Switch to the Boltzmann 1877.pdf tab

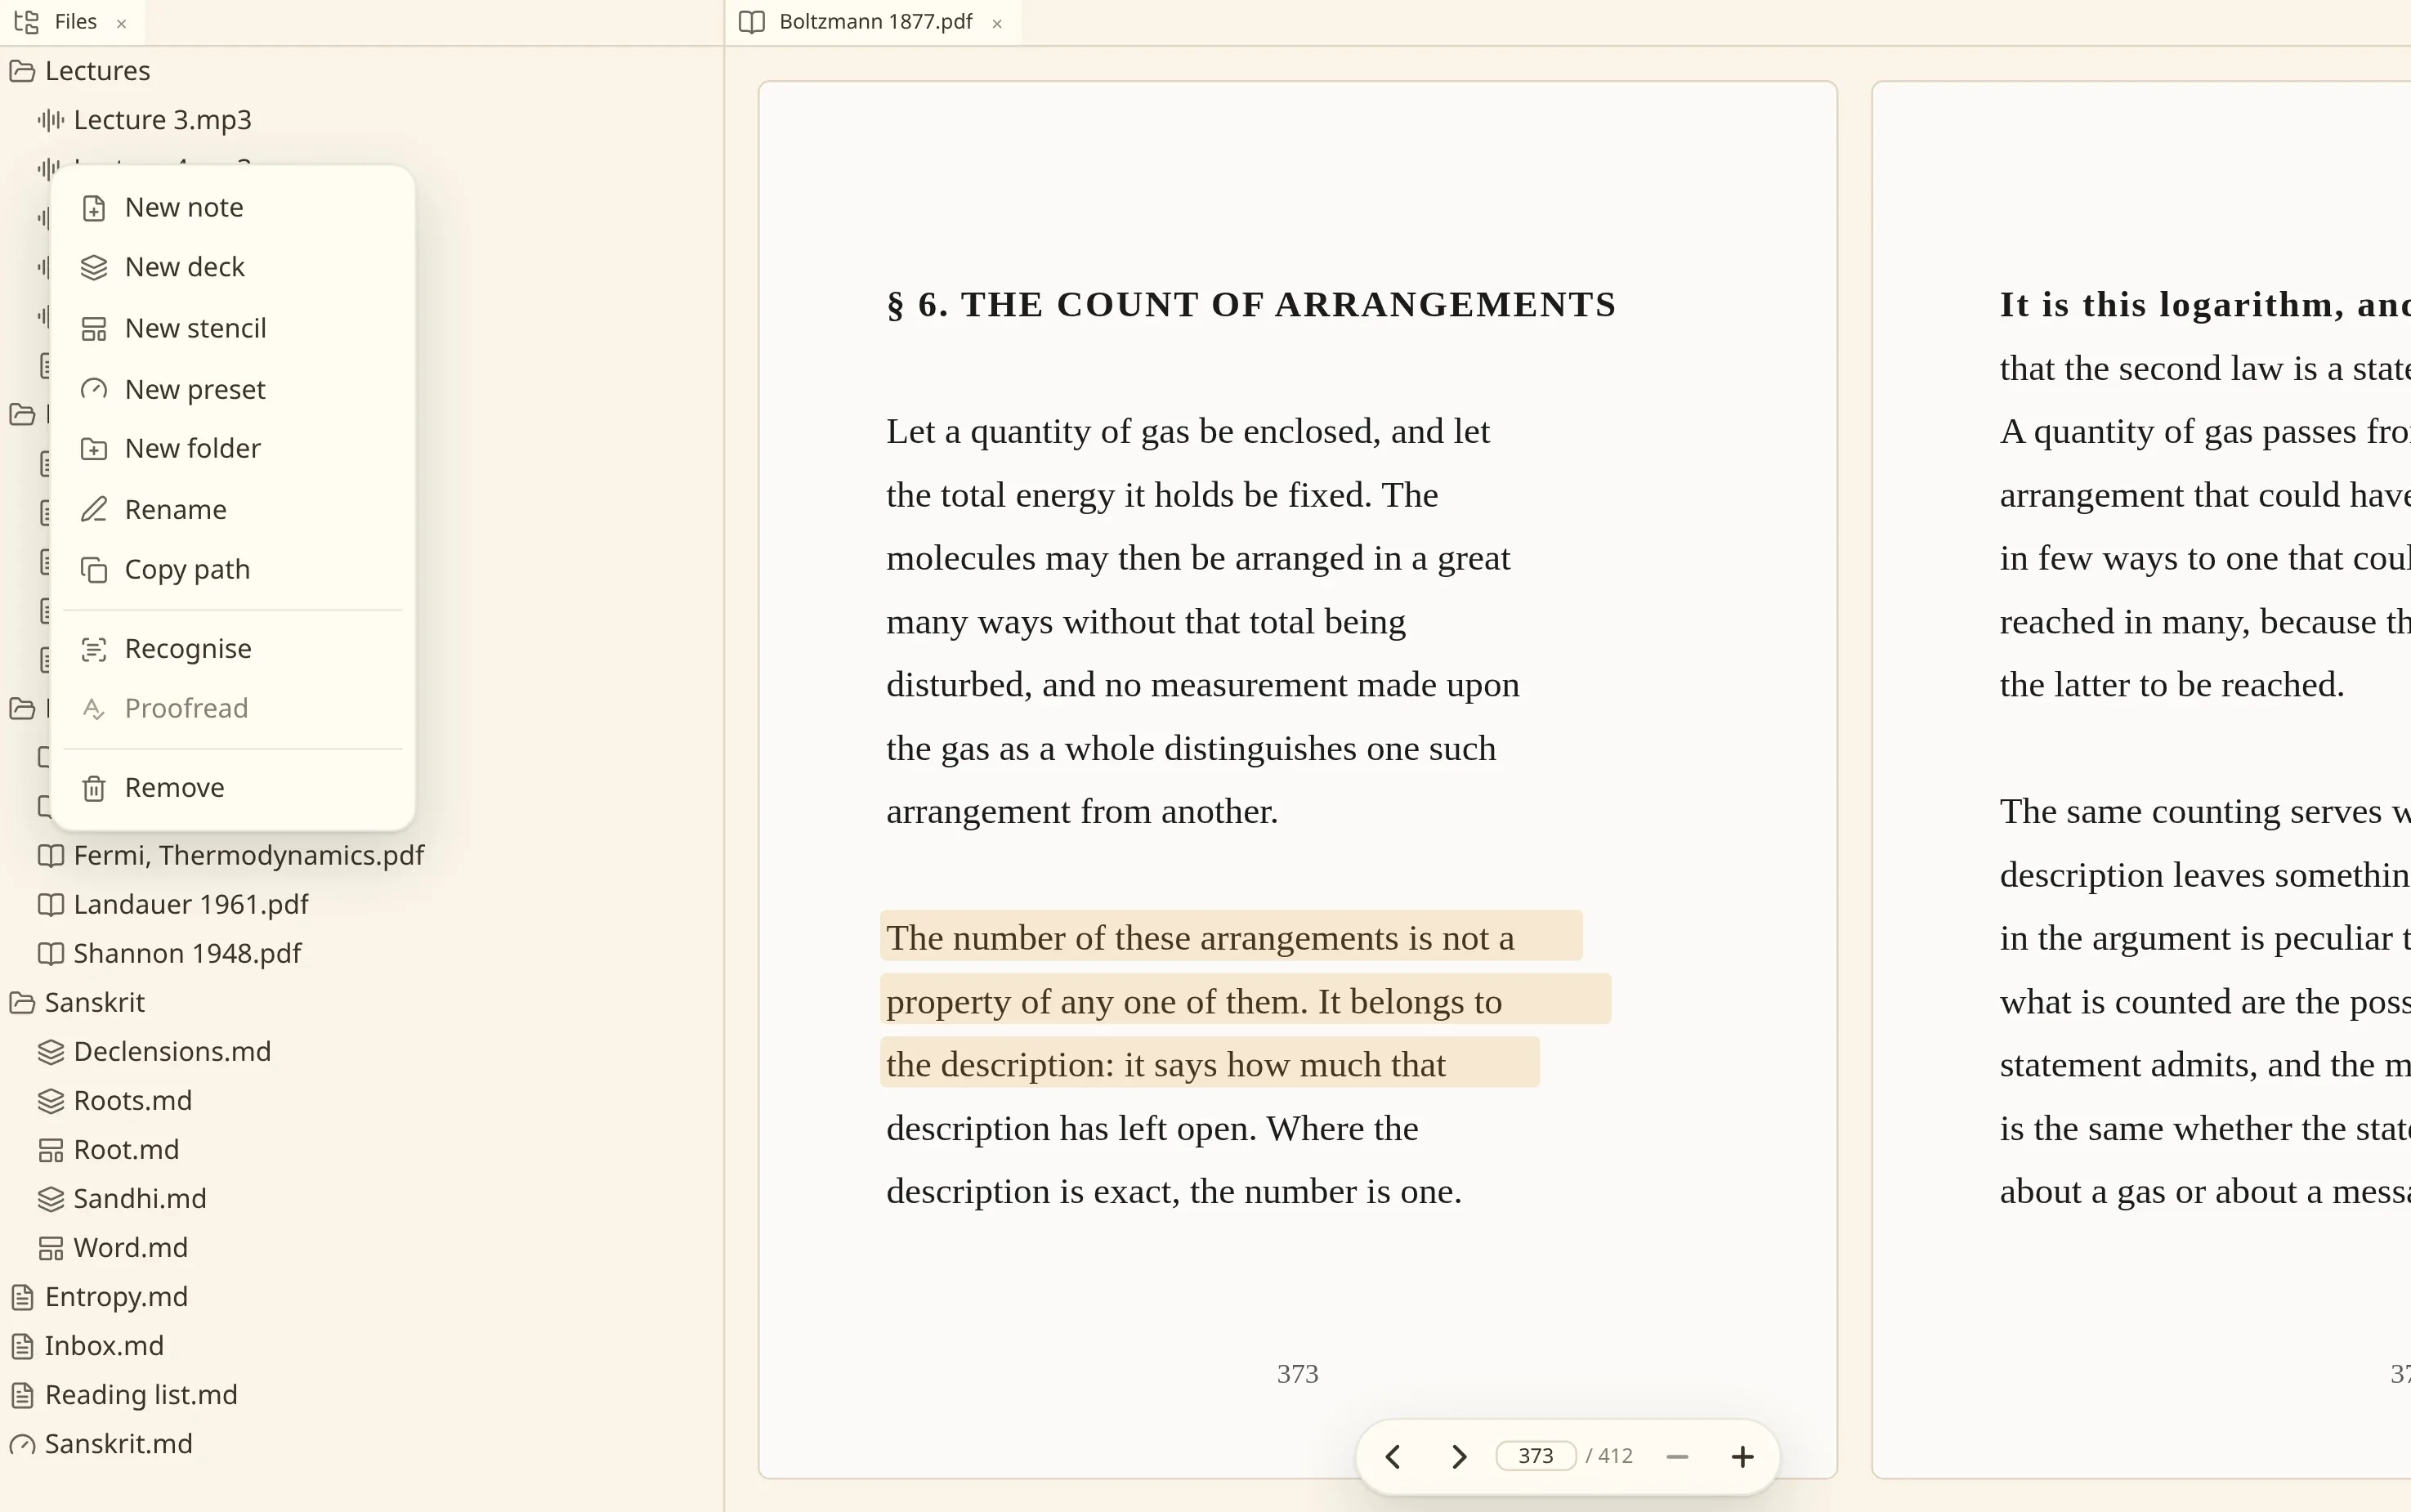coord(873,22)
